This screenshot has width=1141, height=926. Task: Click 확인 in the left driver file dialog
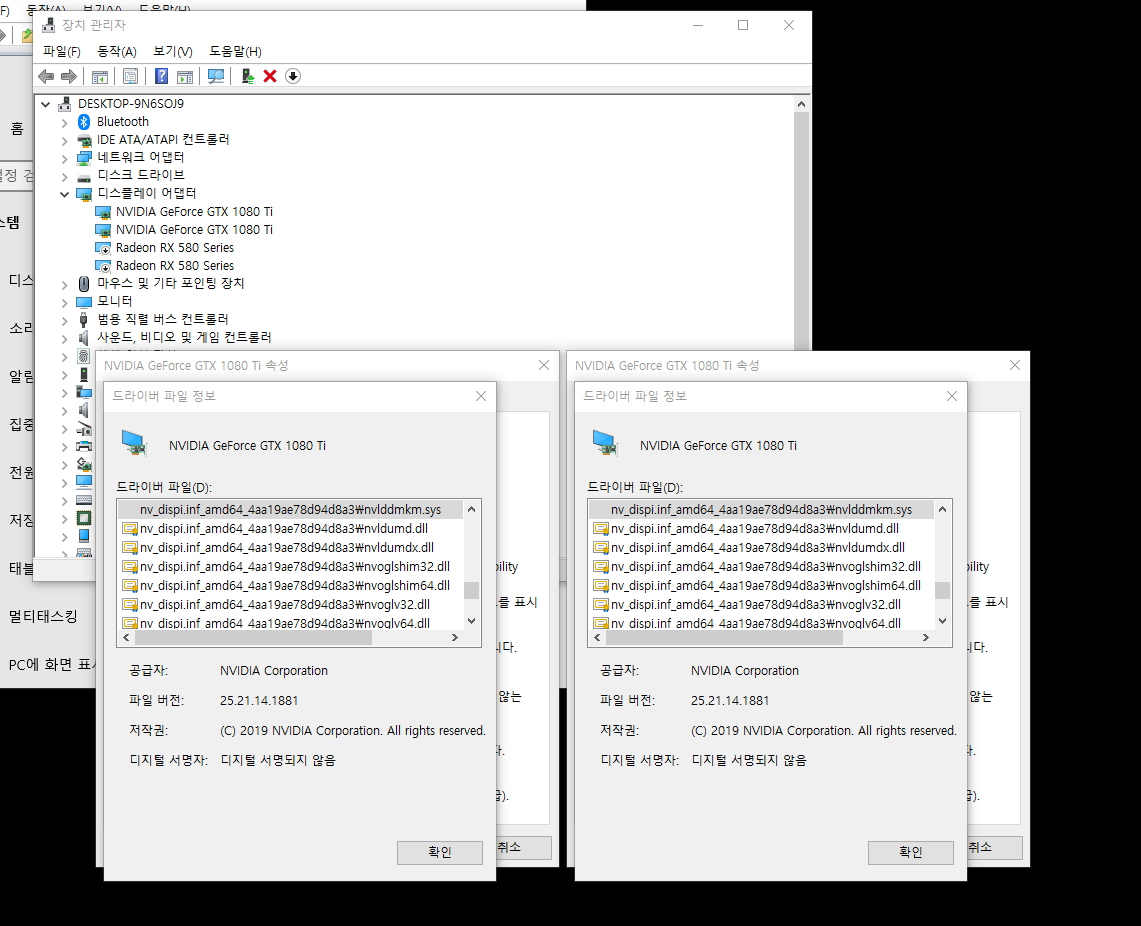[440, 853]
